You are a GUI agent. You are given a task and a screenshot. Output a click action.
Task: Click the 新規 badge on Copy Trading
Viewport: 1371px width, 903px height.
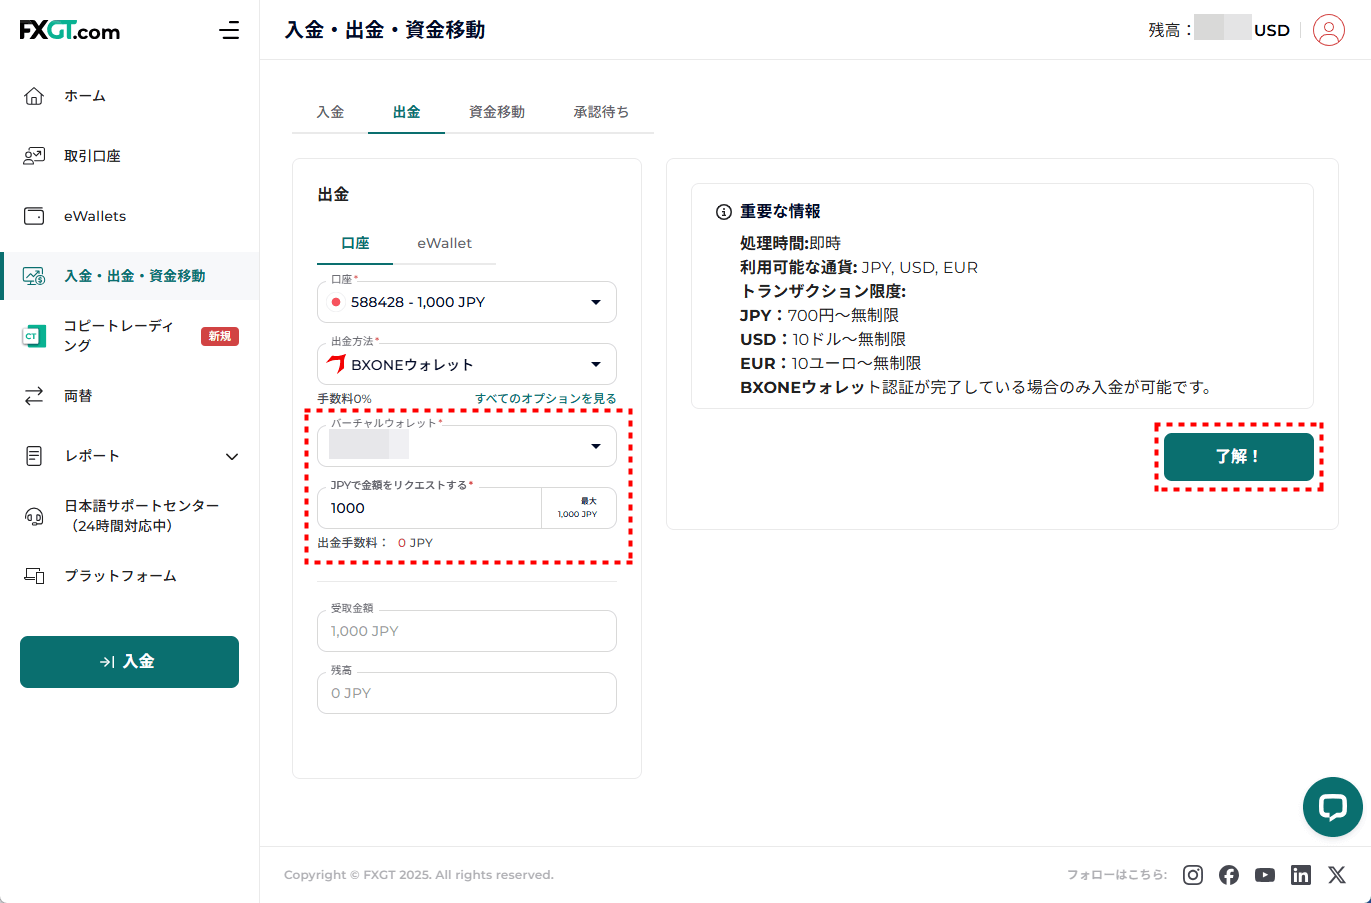tap(220, 336)
